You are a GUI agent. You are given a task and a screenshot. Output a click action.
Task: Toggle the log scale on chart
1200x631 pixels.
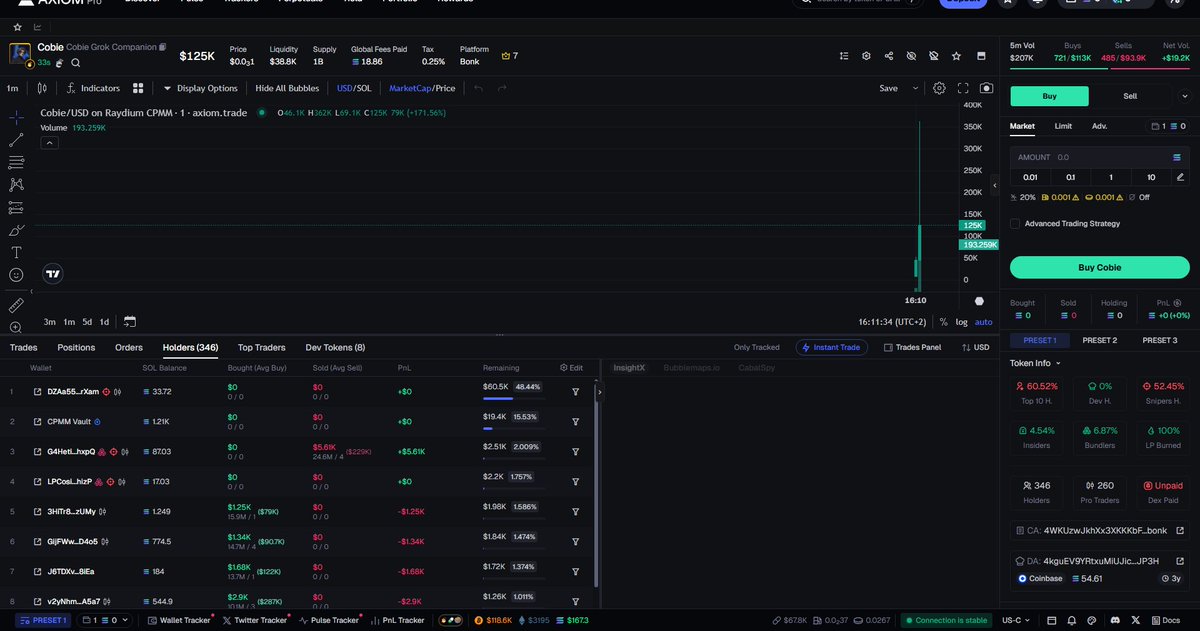961,321
